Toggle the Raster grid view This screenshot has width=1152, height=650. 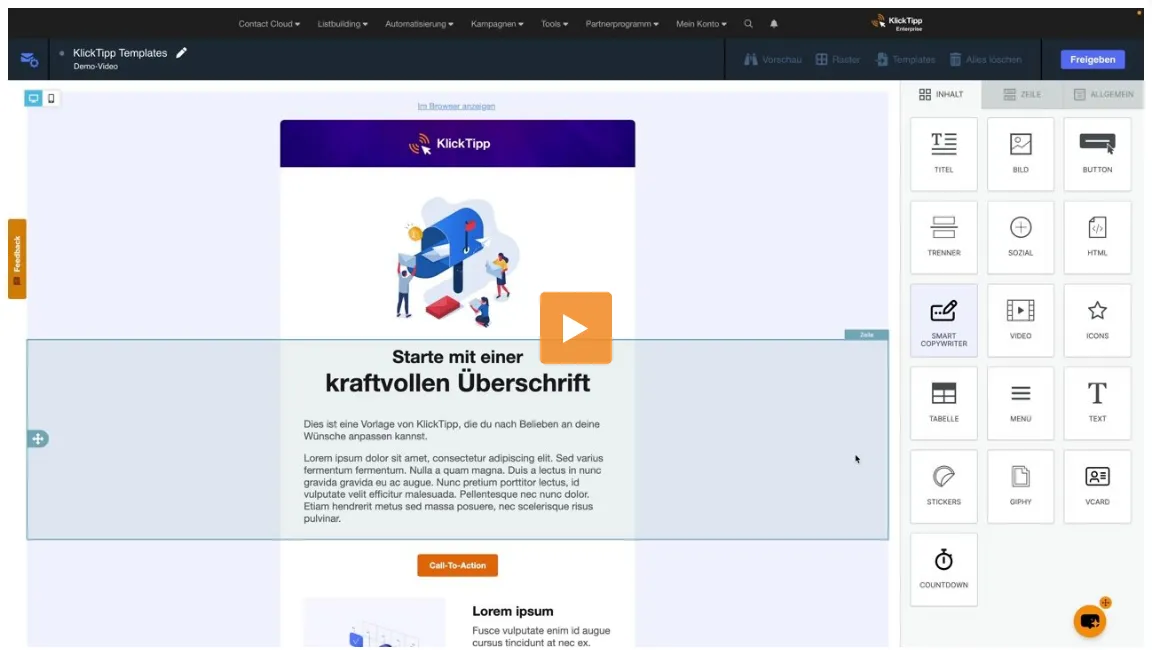pos(838,59)
